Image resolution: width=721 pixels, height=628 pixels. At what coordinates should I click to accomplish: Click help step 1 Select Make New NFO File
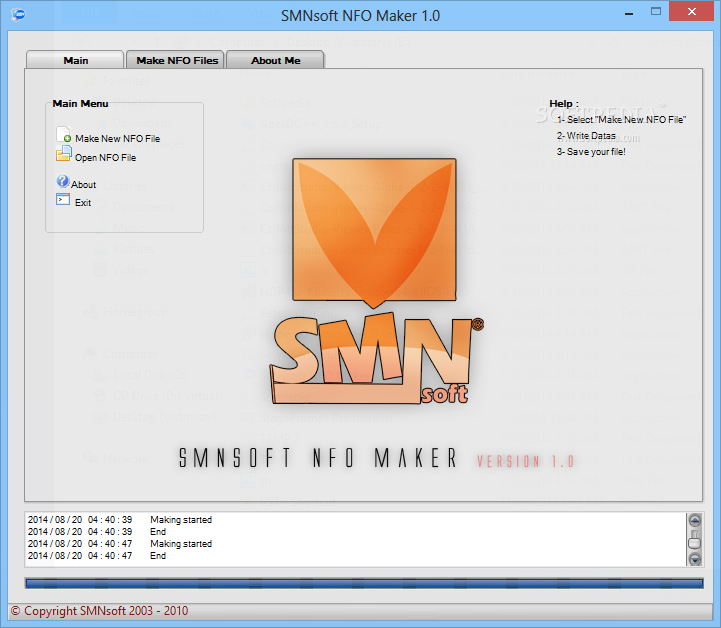(621, 120)
